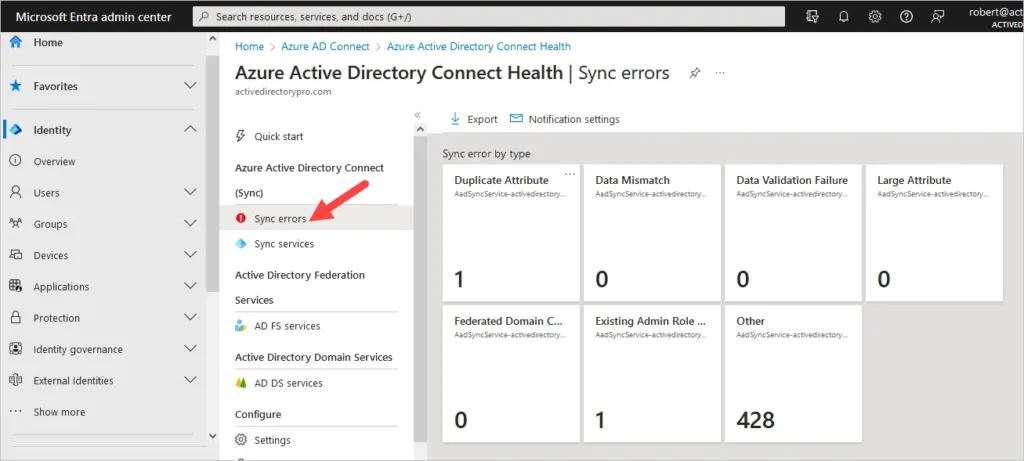Expand the Applications submenu
1024x461 pixels.
(x=190, y=286)
